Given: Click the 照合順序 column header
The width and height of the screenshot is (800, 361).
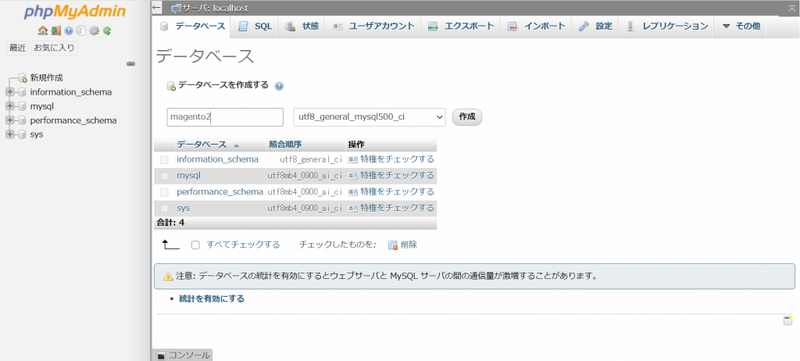Looking at the screenshot, I should [x=285, y=145].
